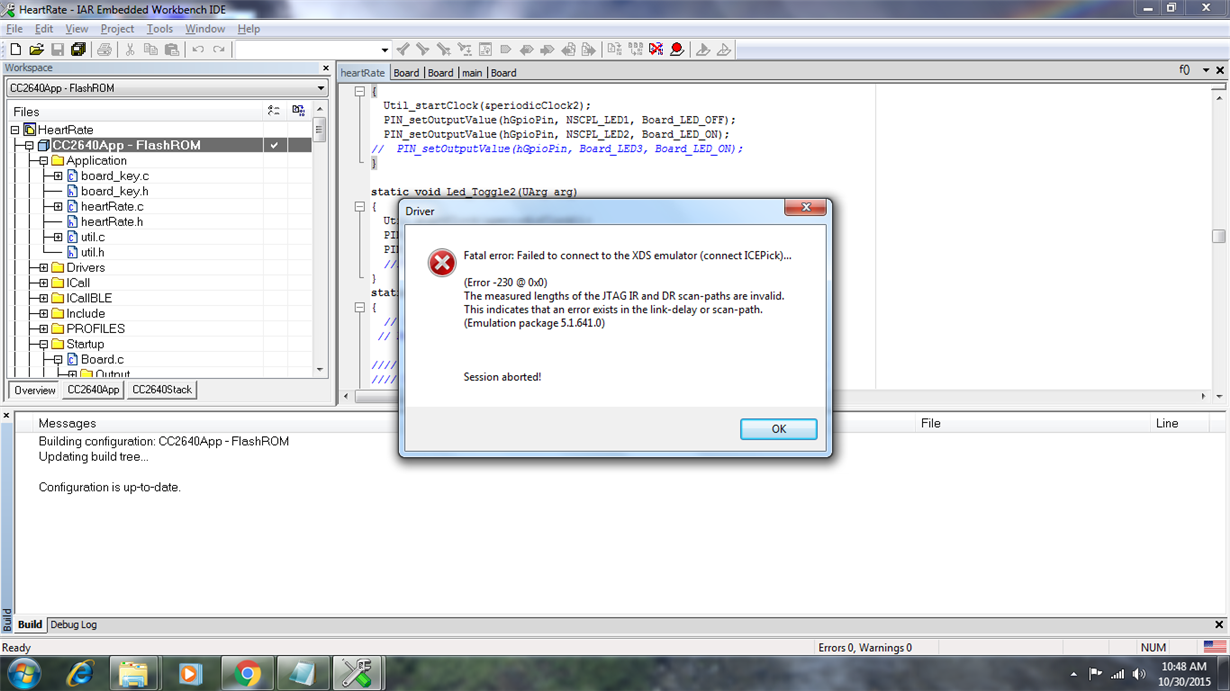This screenshot has width=1230, height=691.
Task: Switch to the Debug Log tab
Action: (74, 624)
